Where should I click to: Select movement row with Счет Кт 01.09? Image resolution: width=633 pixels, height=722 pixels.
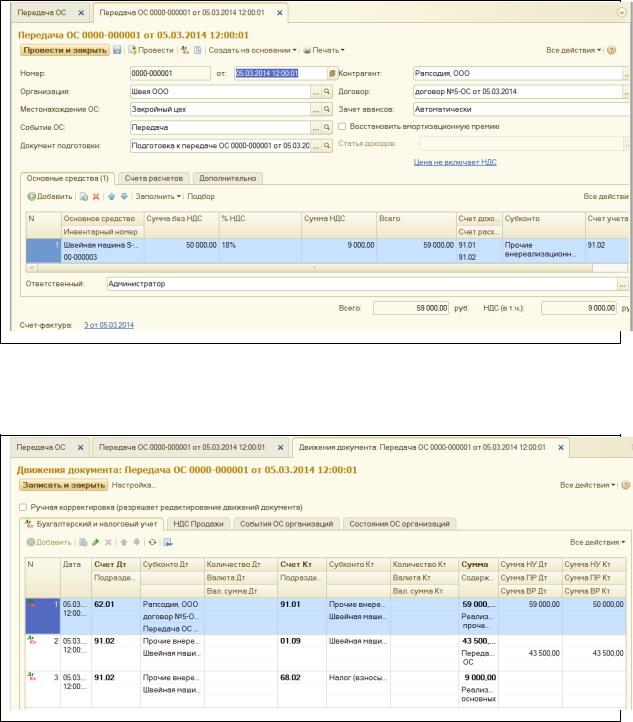pos(326,653)
